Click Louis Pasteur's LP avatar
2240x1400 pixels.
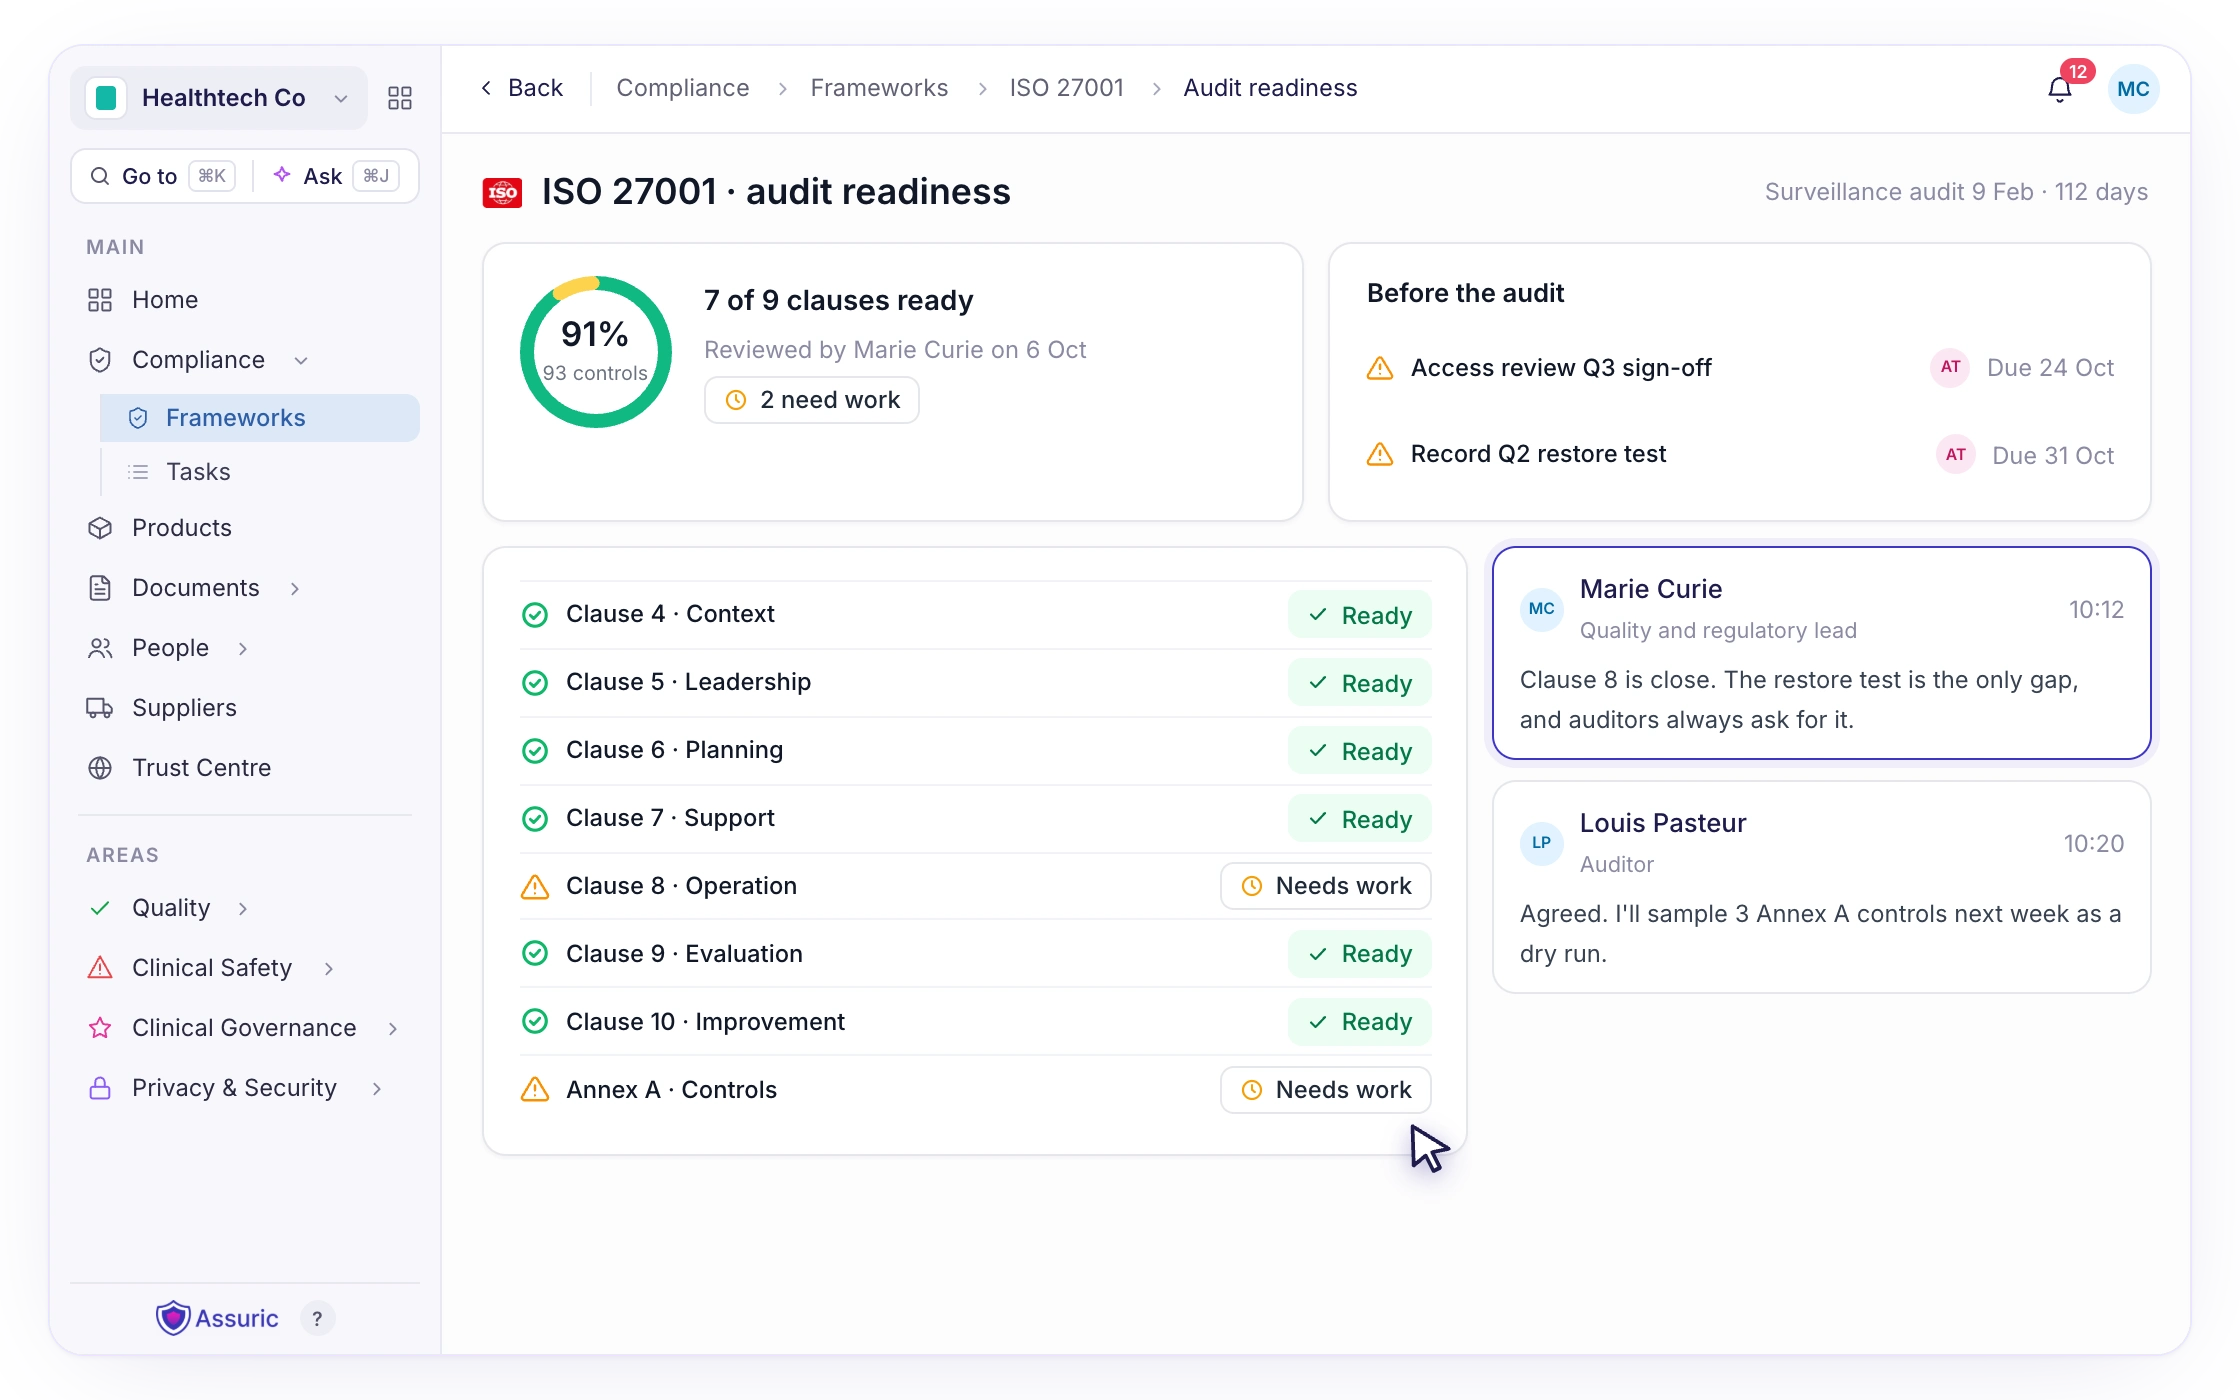tap(1542, 843)
